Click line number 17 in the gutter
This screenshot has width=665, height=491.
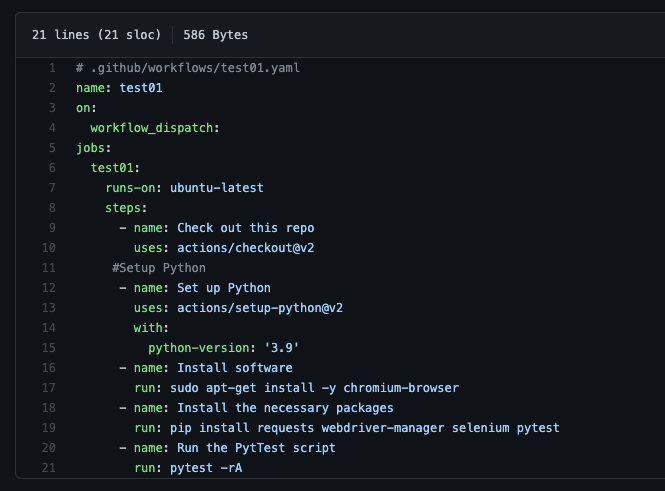[x=49, y=388]
